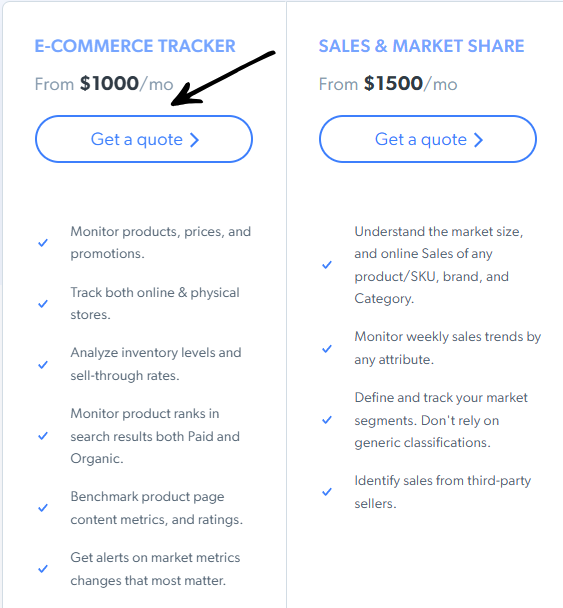Select the SALES & MARKET SHARE heading

pyautogui.click(x=421, y=46)
